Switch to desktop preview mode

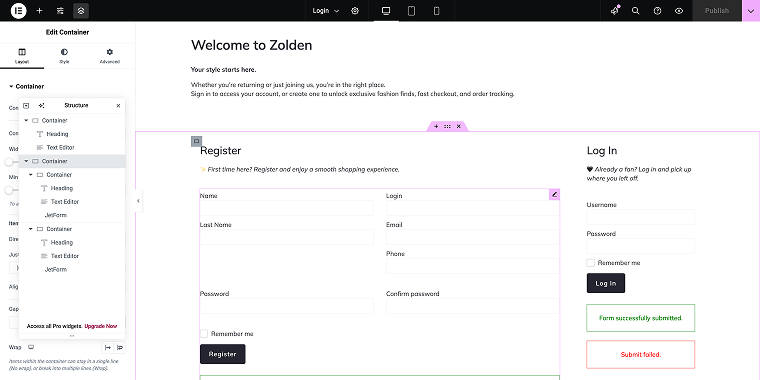[386, 11]
